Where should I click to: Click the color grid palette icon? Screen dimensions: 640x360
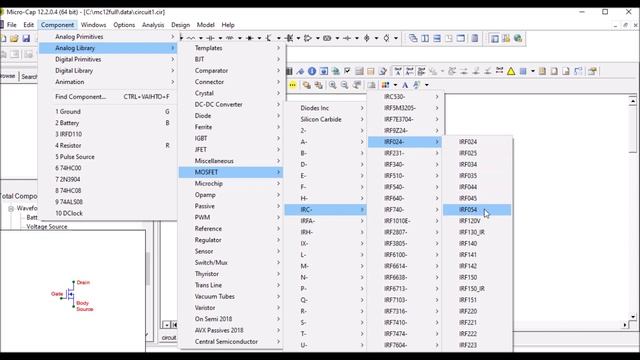pos(385,84)
